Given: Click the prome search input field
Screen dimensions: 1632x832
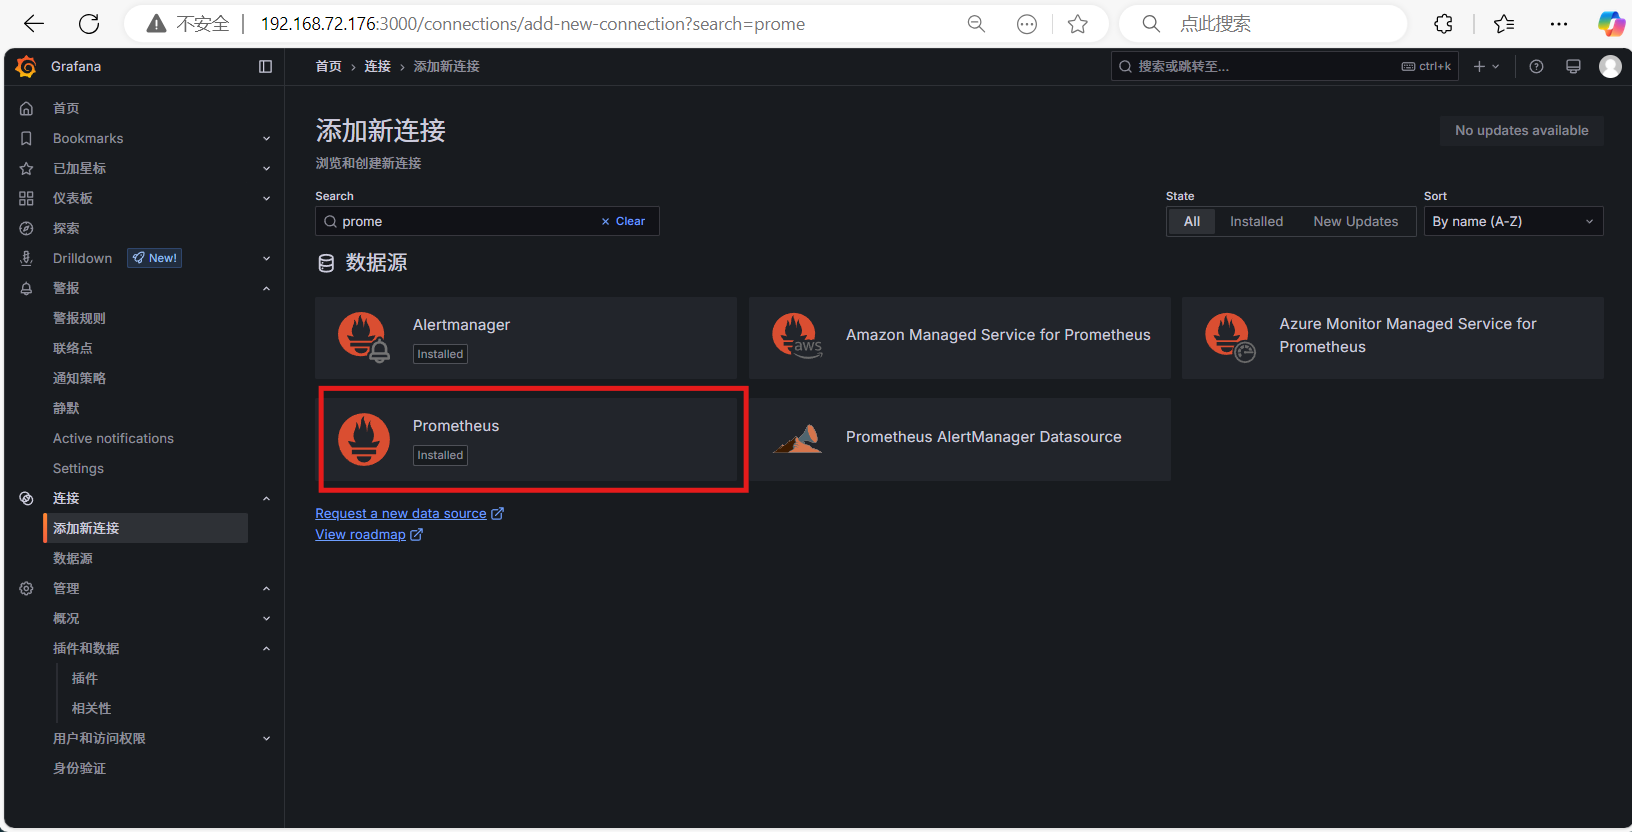Looking at the screenshot, I should tap(487, 221).
